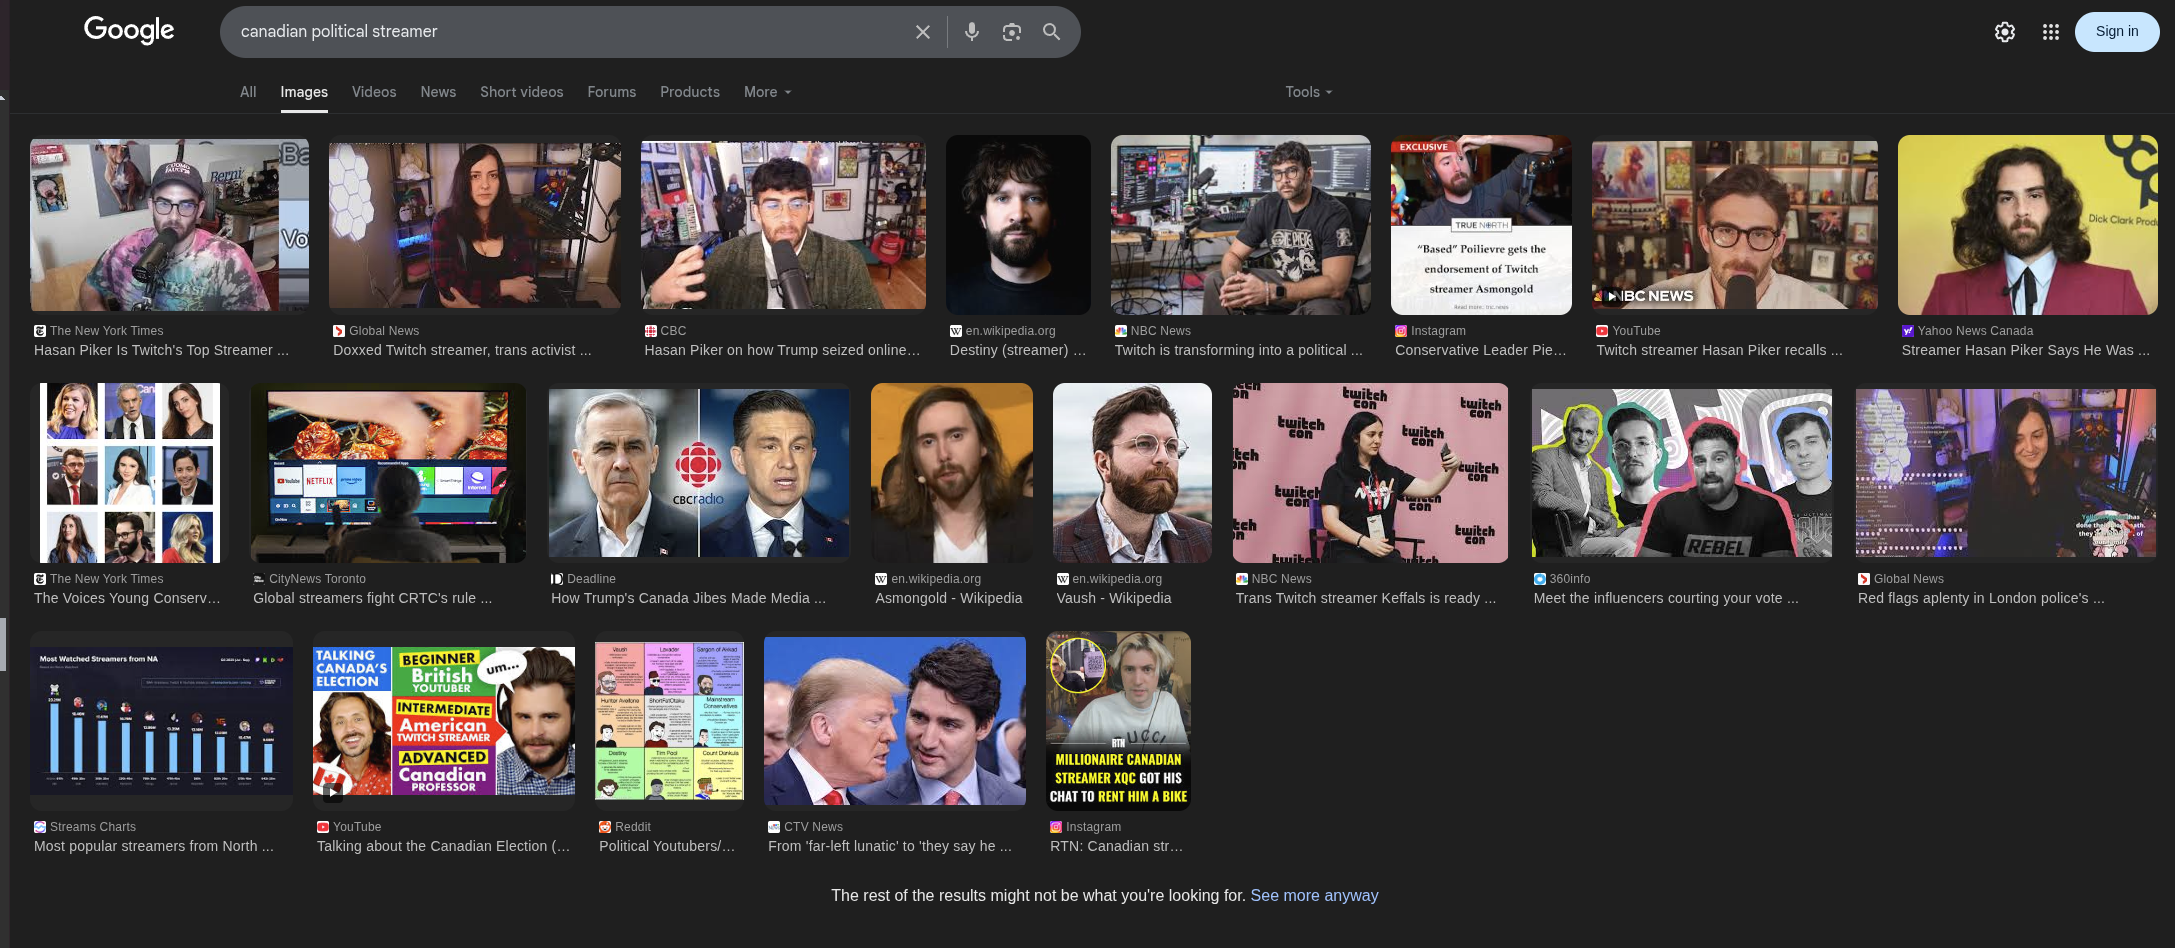
Task: Expand the Tools dropdown
Action: tap(1308, 92)
